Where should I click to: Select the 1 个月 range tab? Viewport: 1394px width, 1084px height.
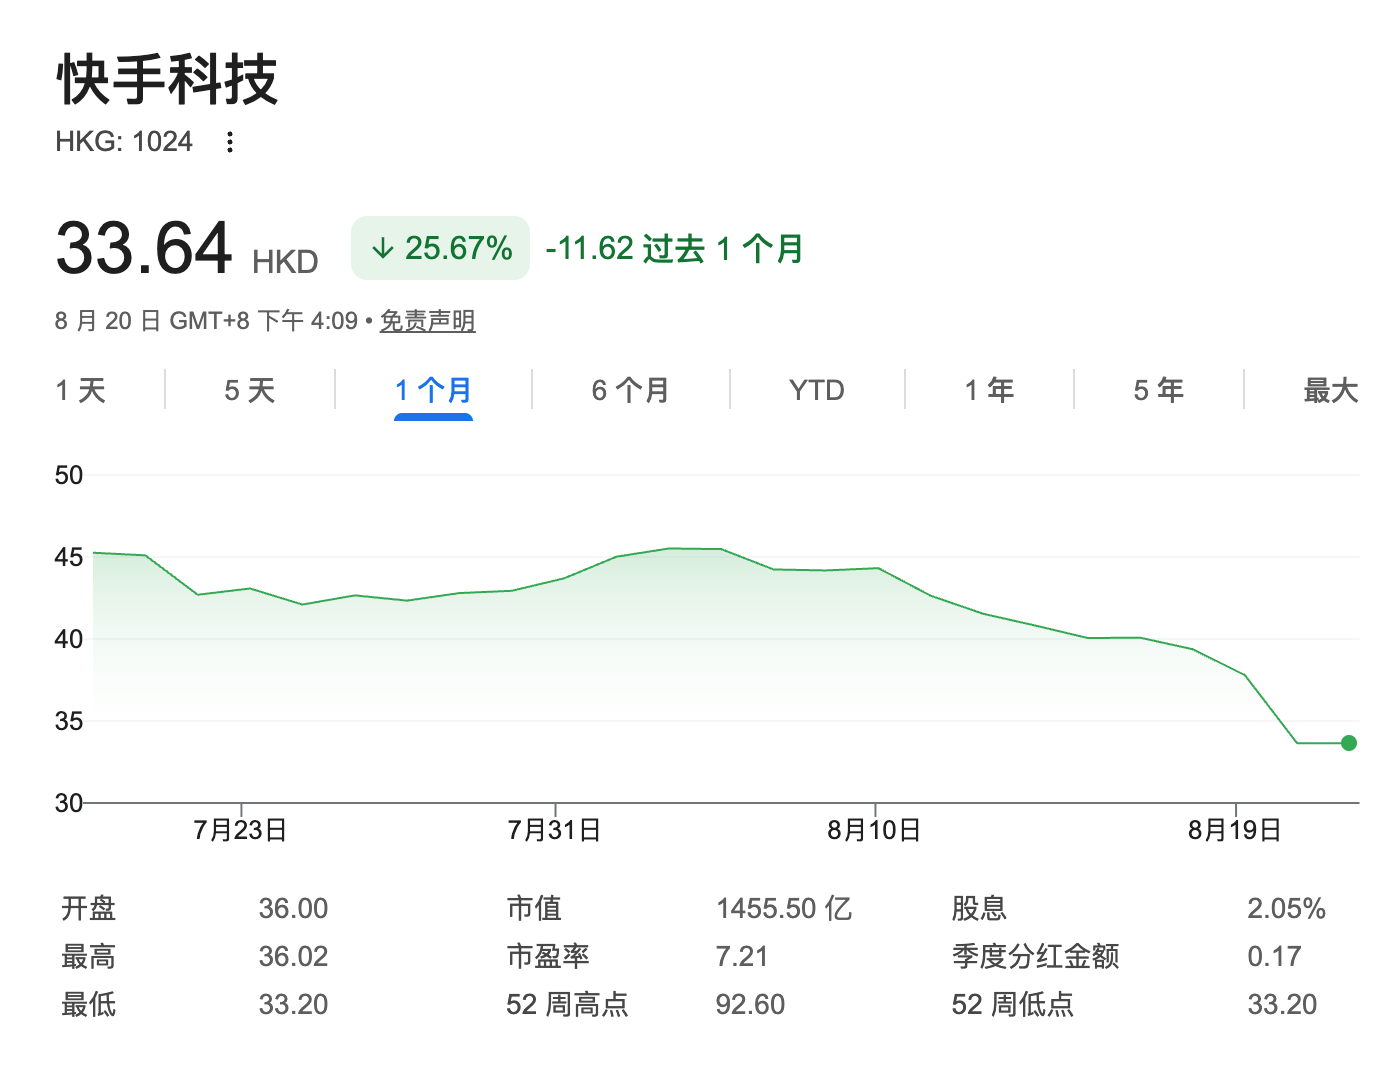pyautogui.click(x=433, y=390)
